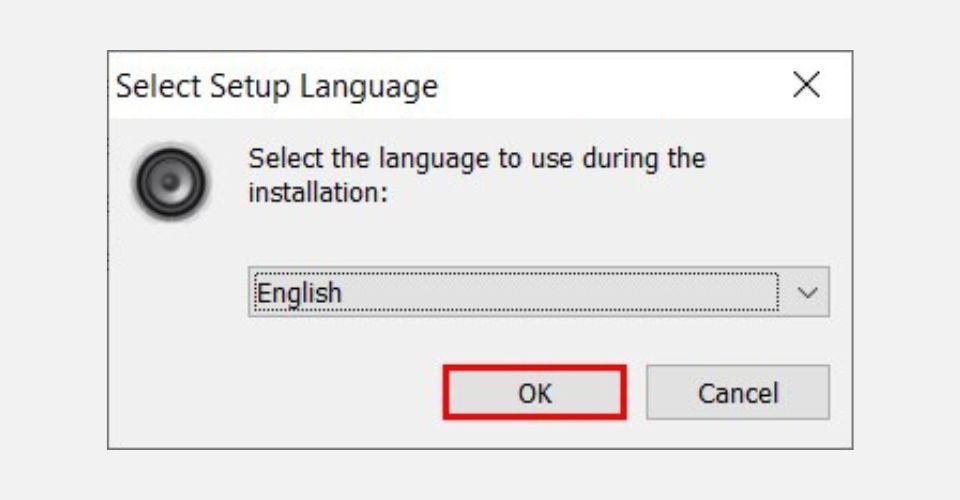Screen dimensions: 960x500
Task: Select the word English in the field
Action: 299,293
